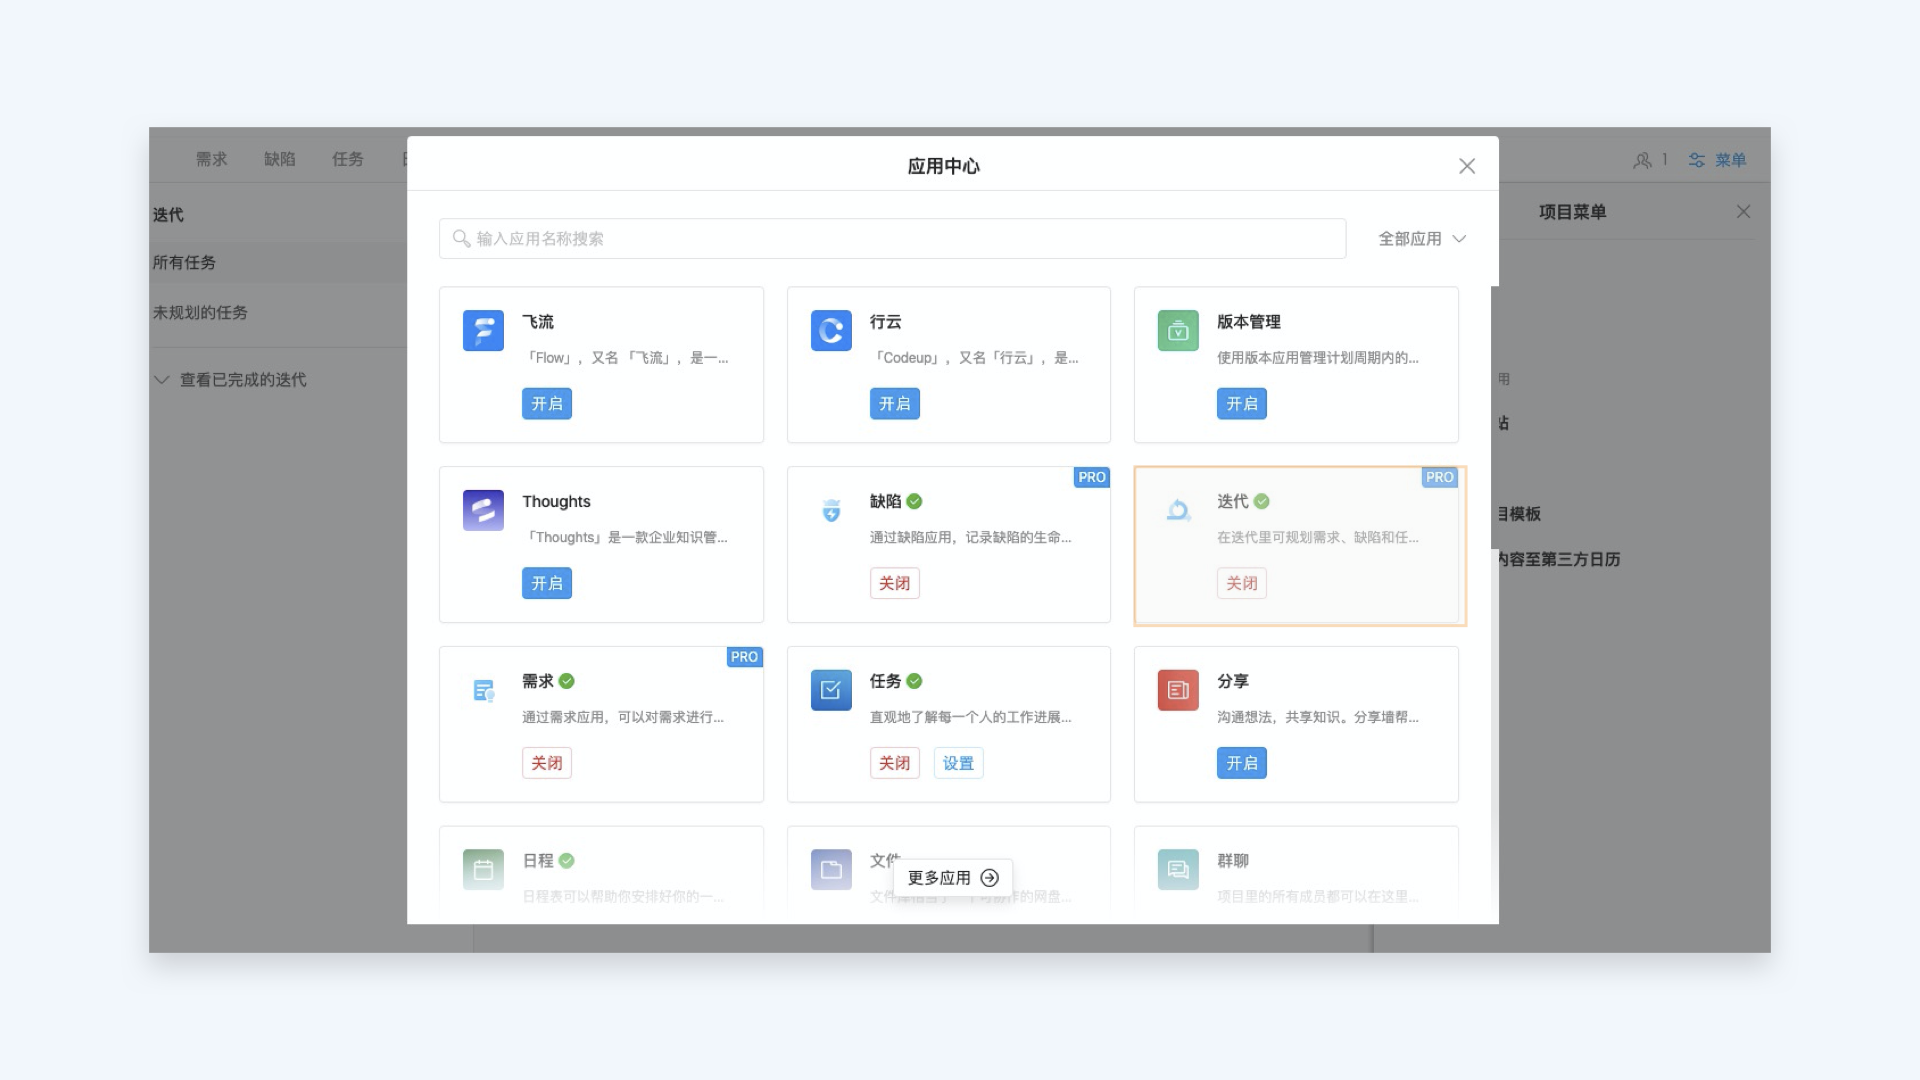The height and width of the screenshot is (1080, 1920).
Task: Open 设置 for the 任务 app
Action: point(958,763)
